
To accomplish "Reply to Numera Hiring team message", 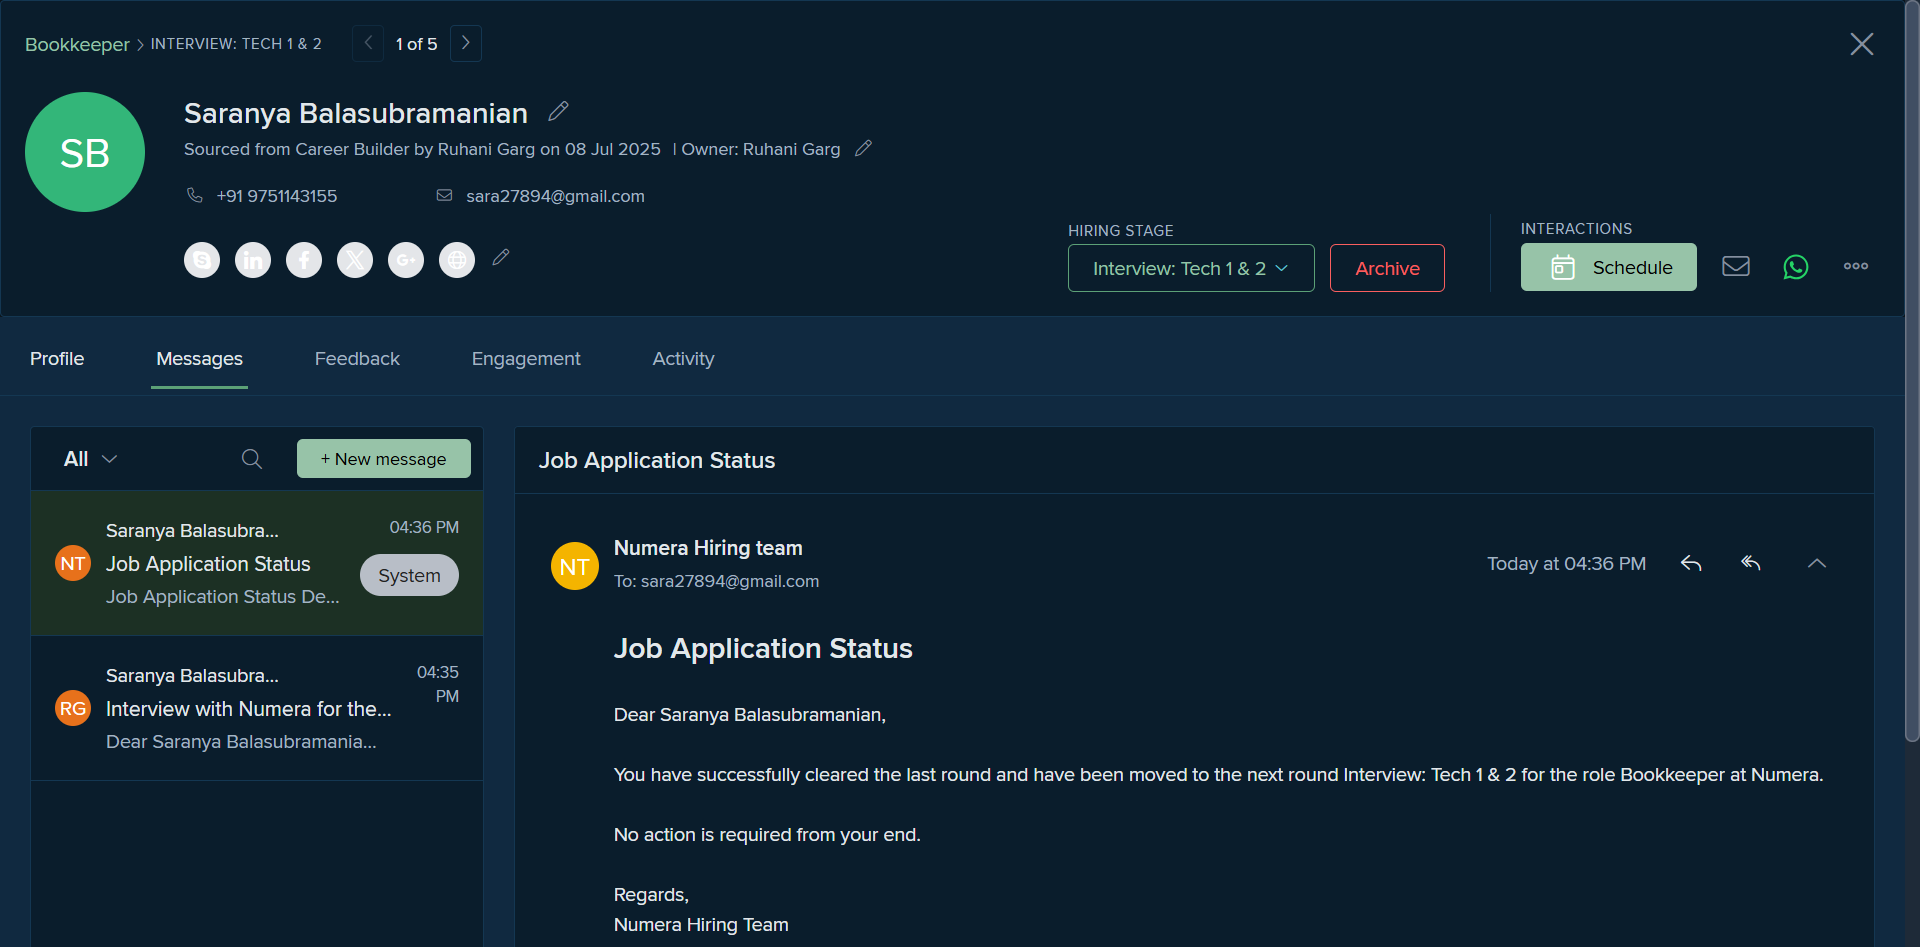I will 1691,563.
